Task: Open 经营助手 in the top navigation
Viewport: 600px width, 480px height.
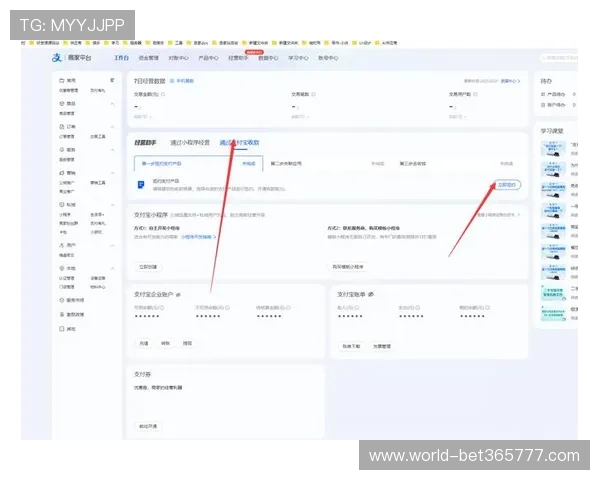Action: click(x=238, y=58)
